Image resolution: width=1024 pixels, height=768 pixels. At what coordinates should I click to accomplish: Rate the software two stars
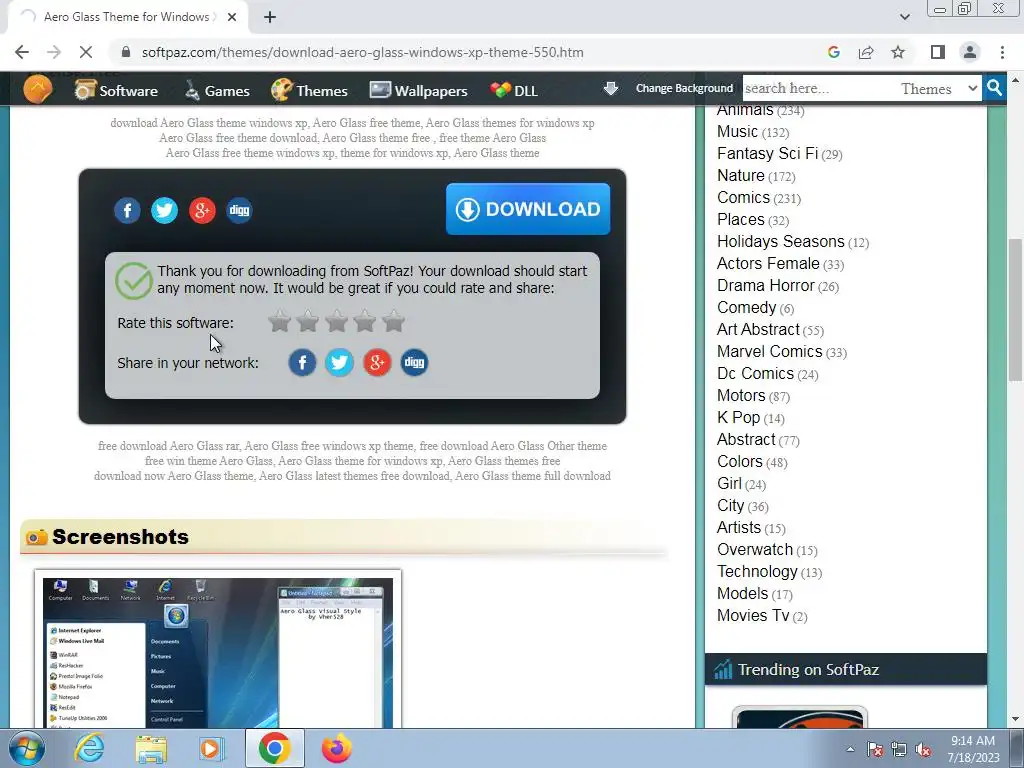(308, 321)
